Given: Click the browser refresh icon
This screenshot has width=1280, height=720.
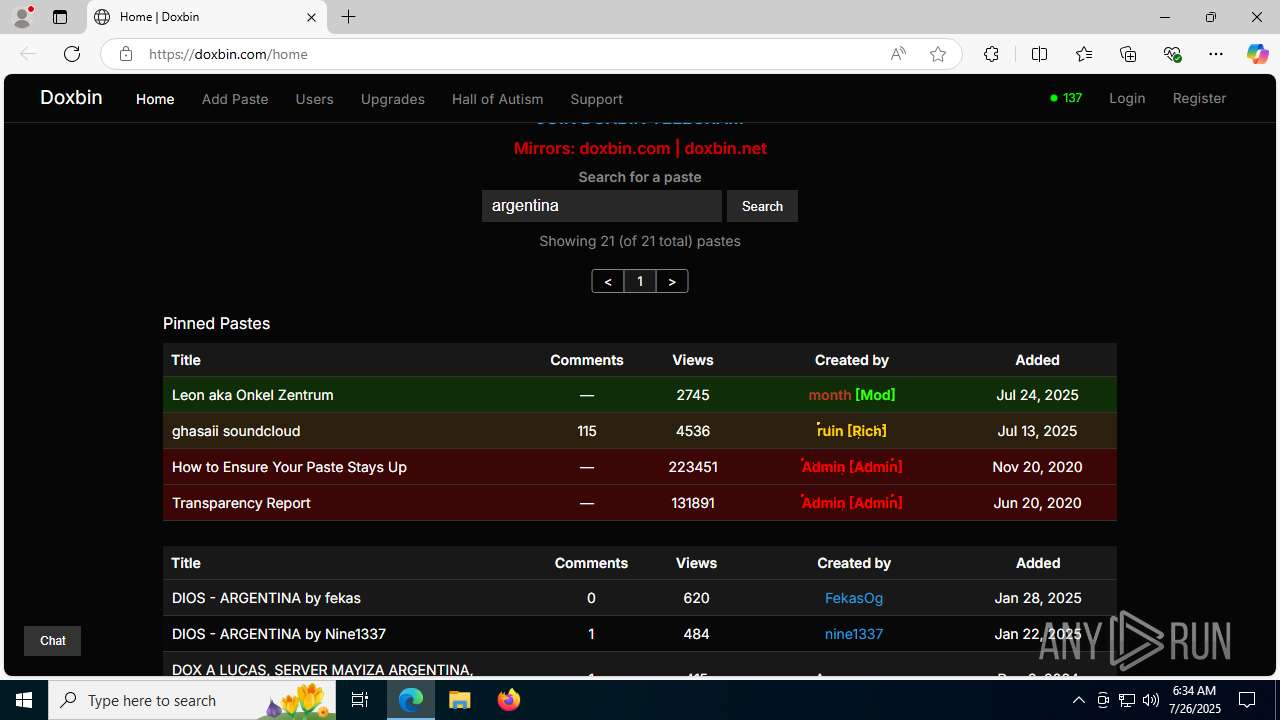Looking at the screenshot, I should tap(72, 54).
